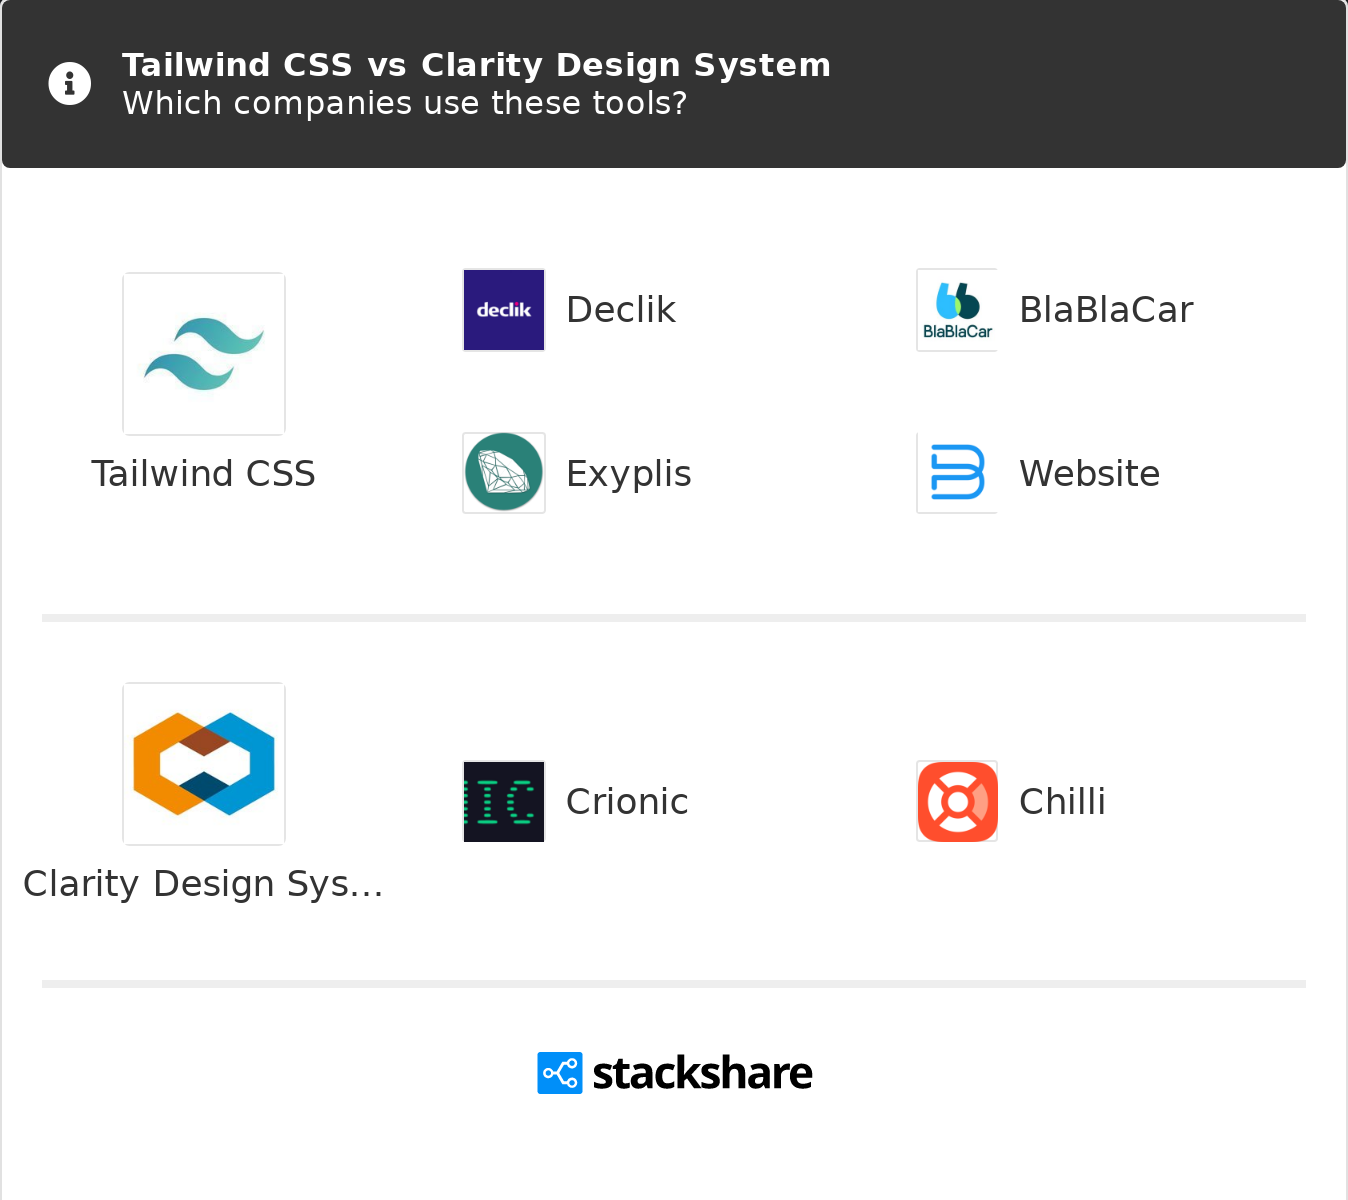Click the Crionic logo icon
Viewport: 1348px width, 1200px height.
pos(503,801)
